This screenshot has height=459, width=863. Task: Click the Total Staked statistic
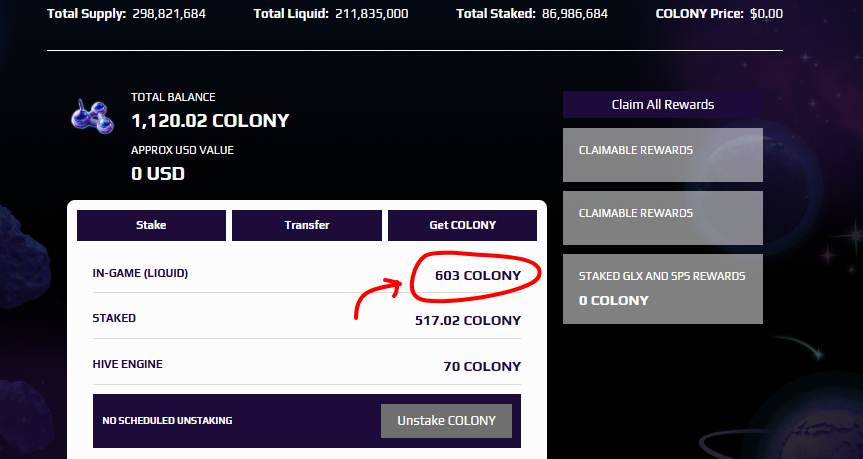528,14
